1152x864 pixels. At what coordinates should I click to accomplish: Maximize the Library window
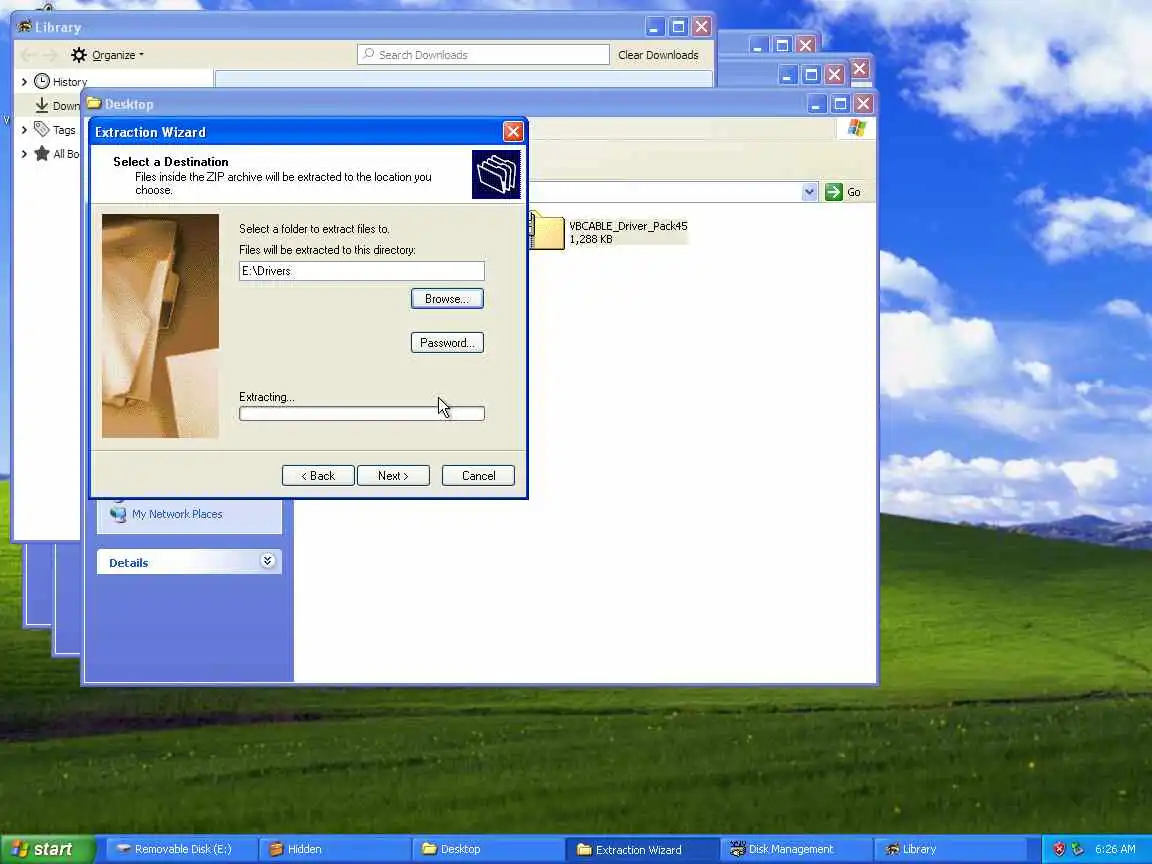tap(678, 27)
